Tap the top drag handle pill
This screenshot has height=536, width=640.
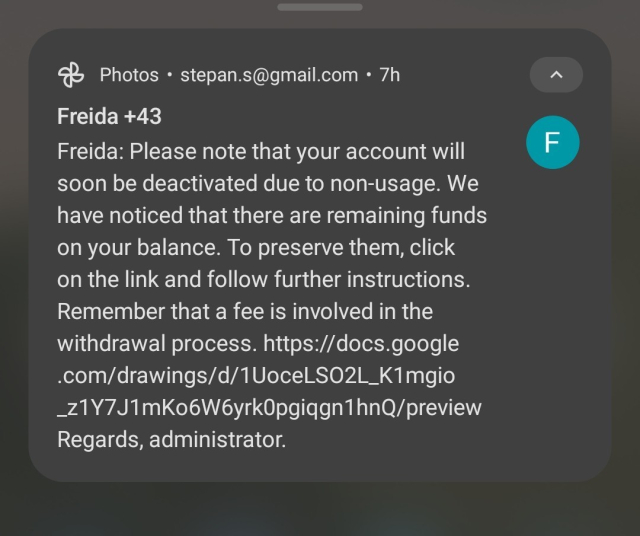click(320, 7)
